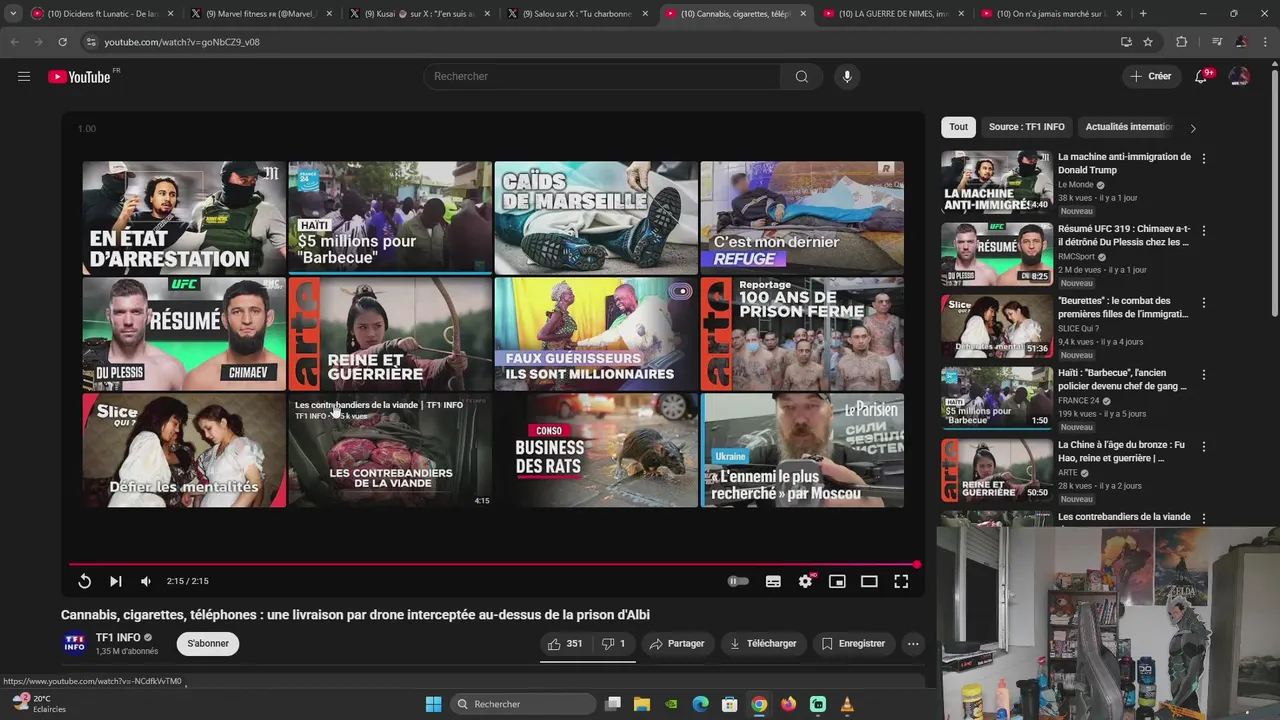The image size is (1280, 720).
Task: Open the YouTube account avatar menu
Action: [x=1239, y=76]
